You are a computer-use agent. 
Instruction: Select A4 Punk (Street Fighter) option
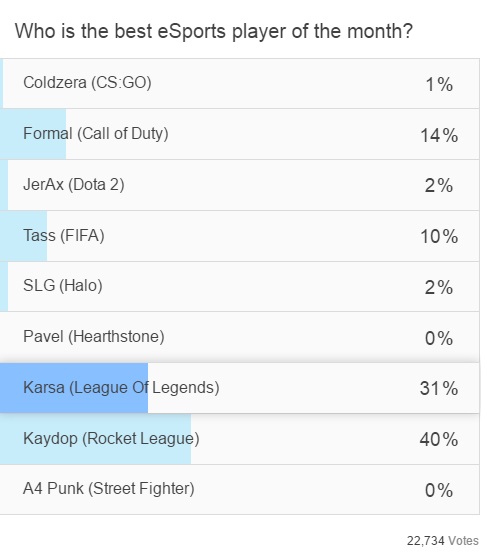240,490
